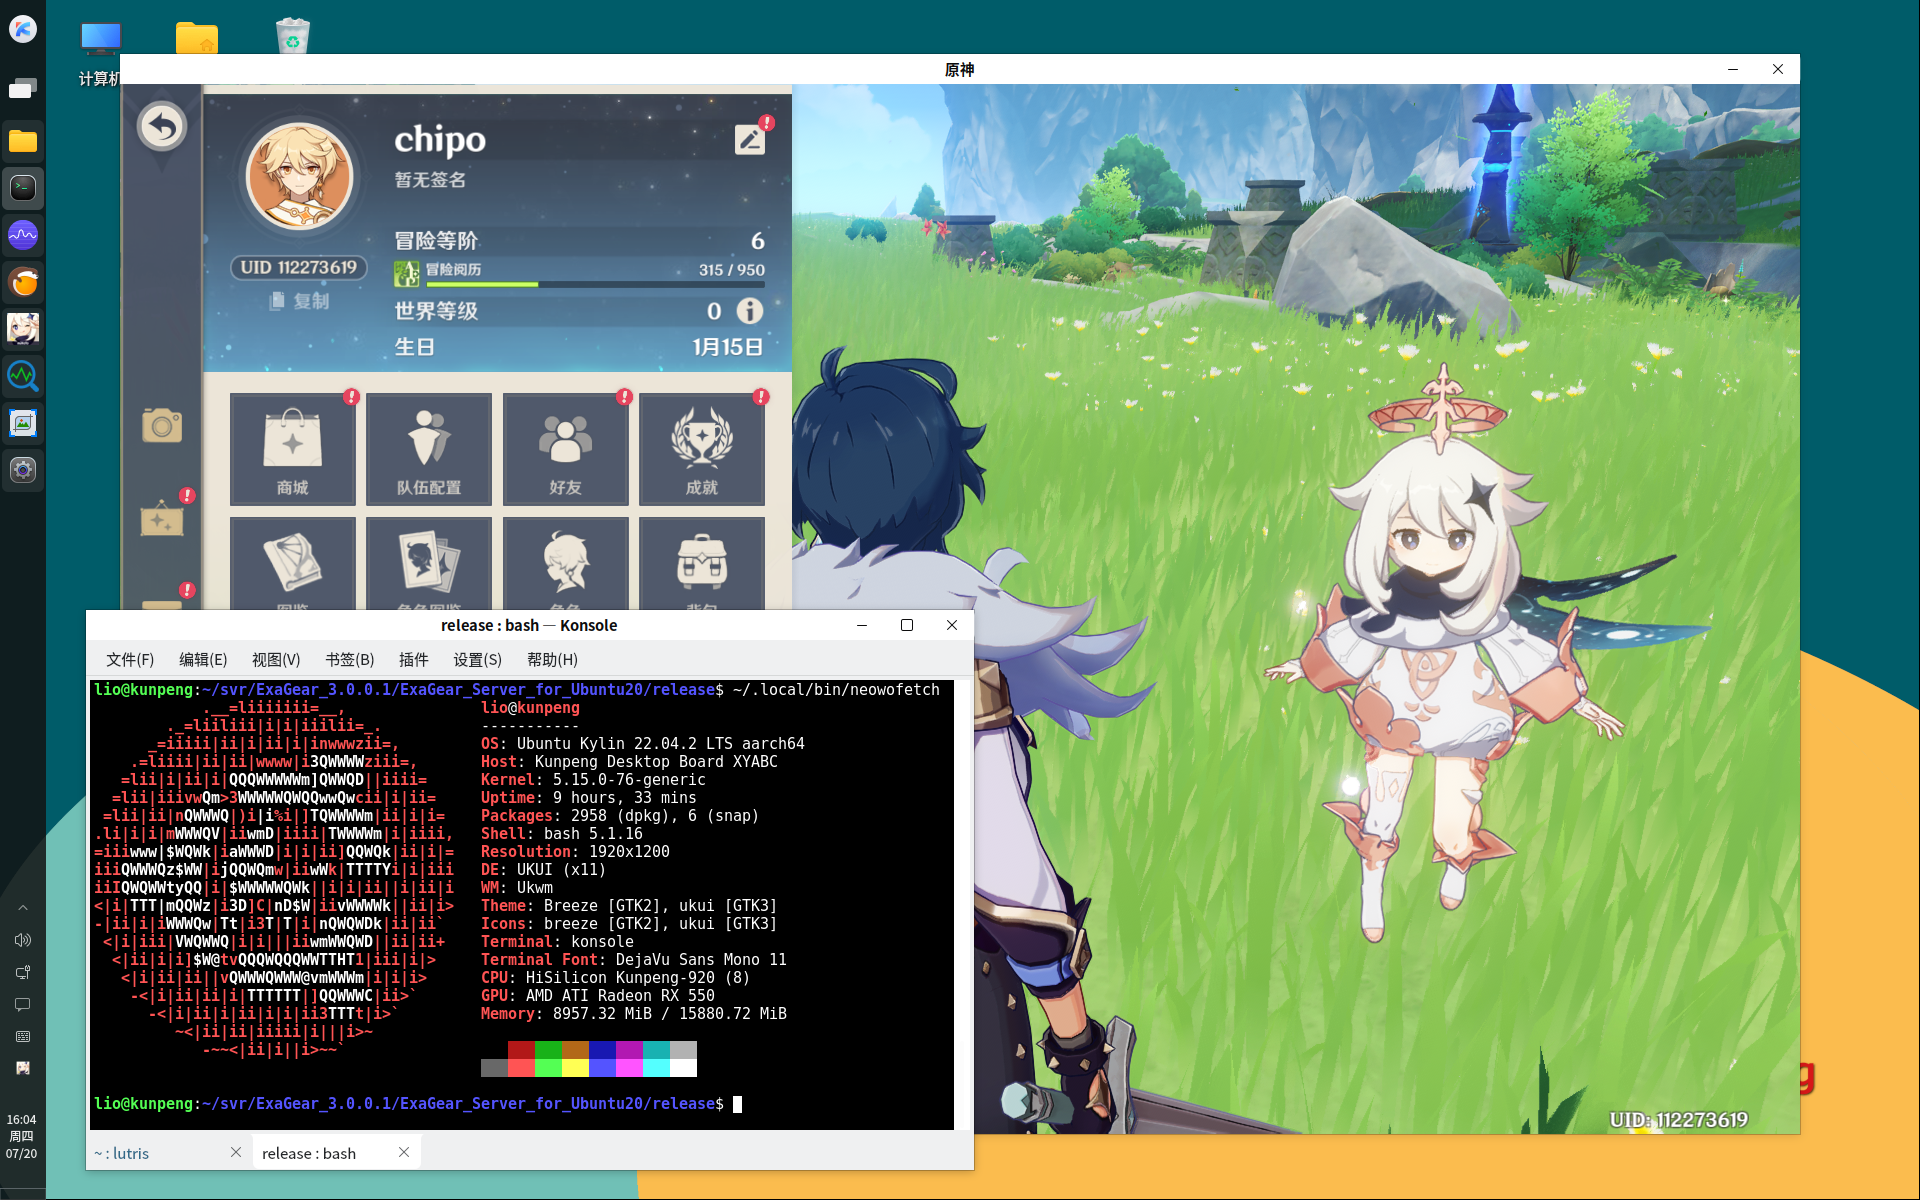The height and width of the screenshot is (1200, 1920).
Task: Click the back arrow in Genshin menu
Action: pos(162,127)
